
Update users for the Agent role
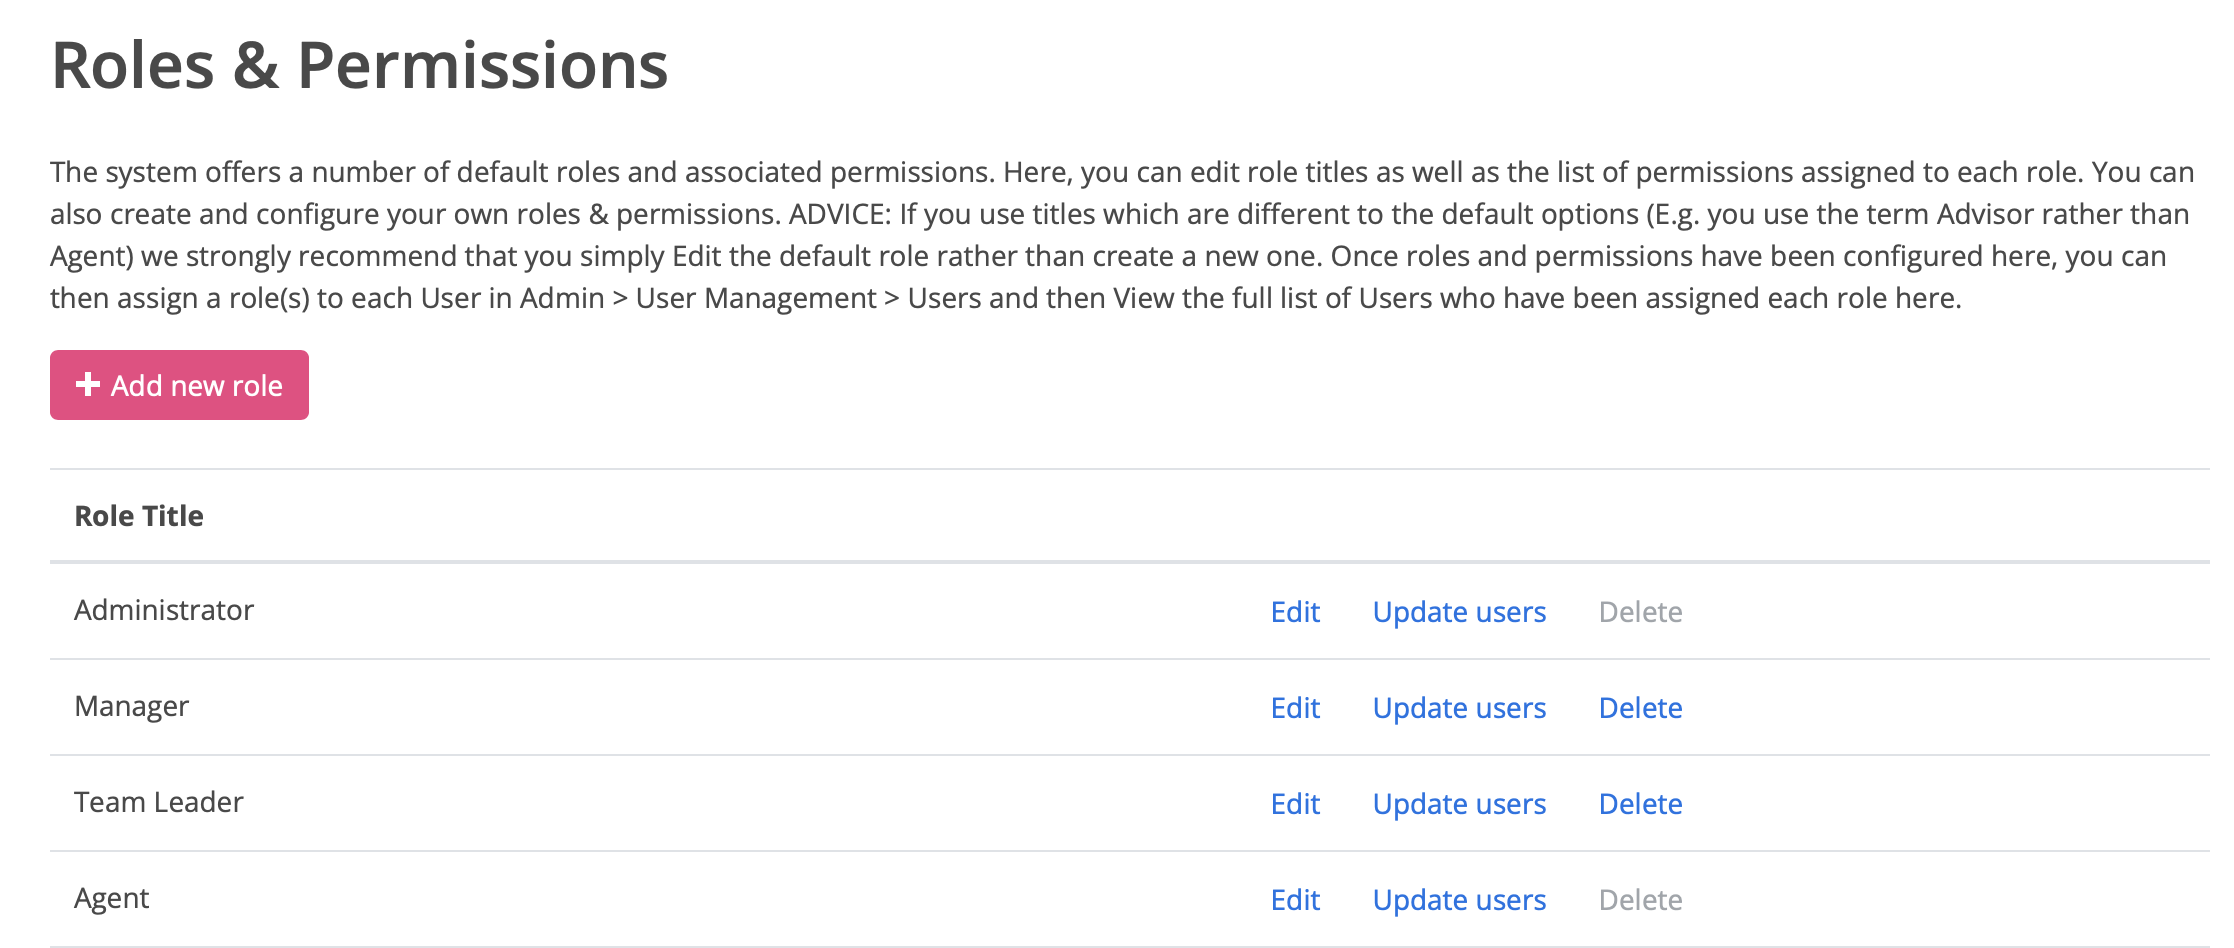(x=1459, y=900)
